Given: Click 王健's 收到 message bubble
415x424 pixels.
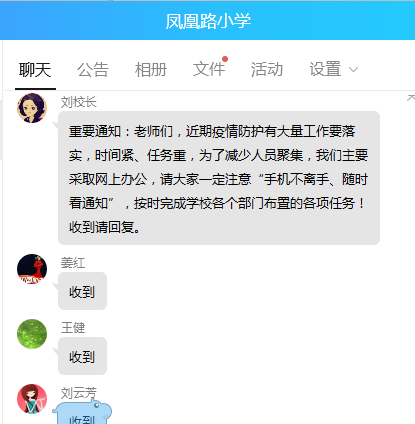Looking at the screenshot, I should click(x=82, y=356).
